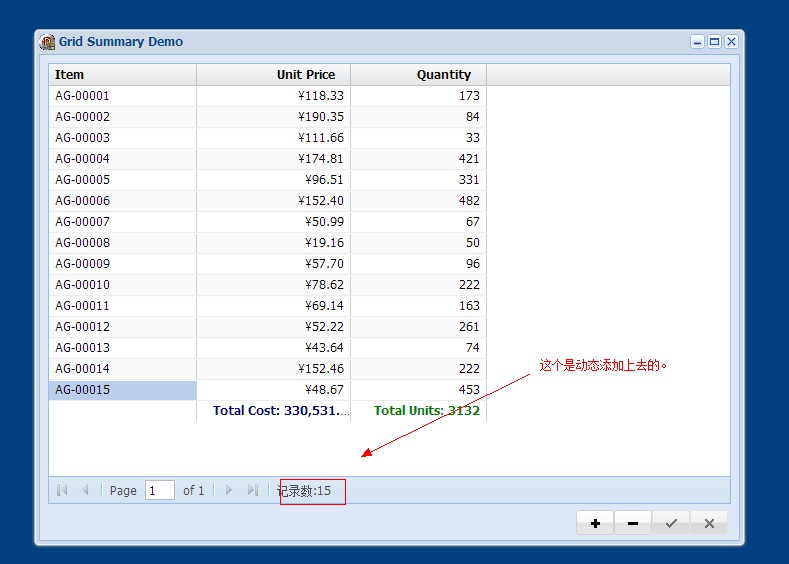Click quantity cell 453

[x=418, y=390]
